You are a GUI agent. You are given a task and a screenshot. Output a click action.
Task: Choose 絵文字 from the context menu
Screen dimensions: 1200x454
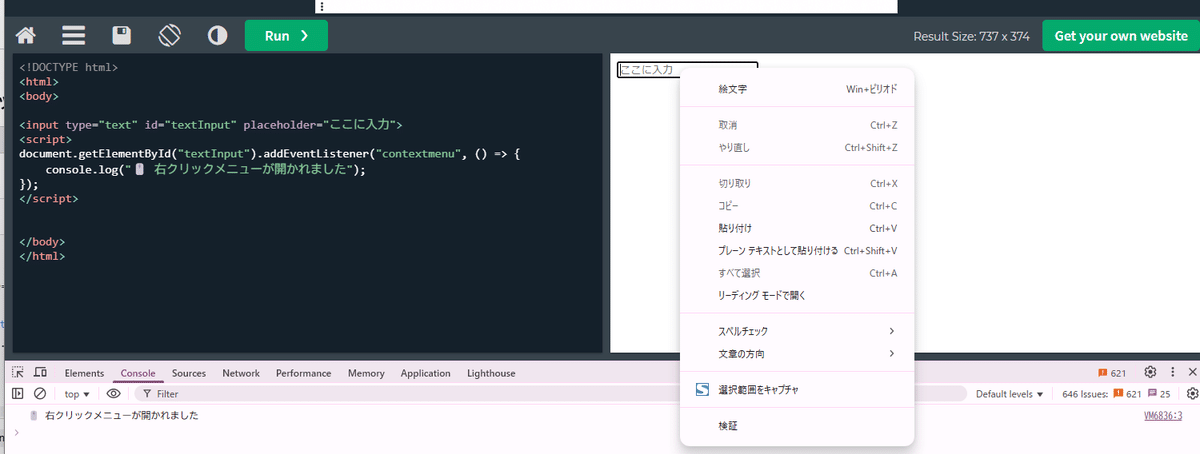point(796,89)
